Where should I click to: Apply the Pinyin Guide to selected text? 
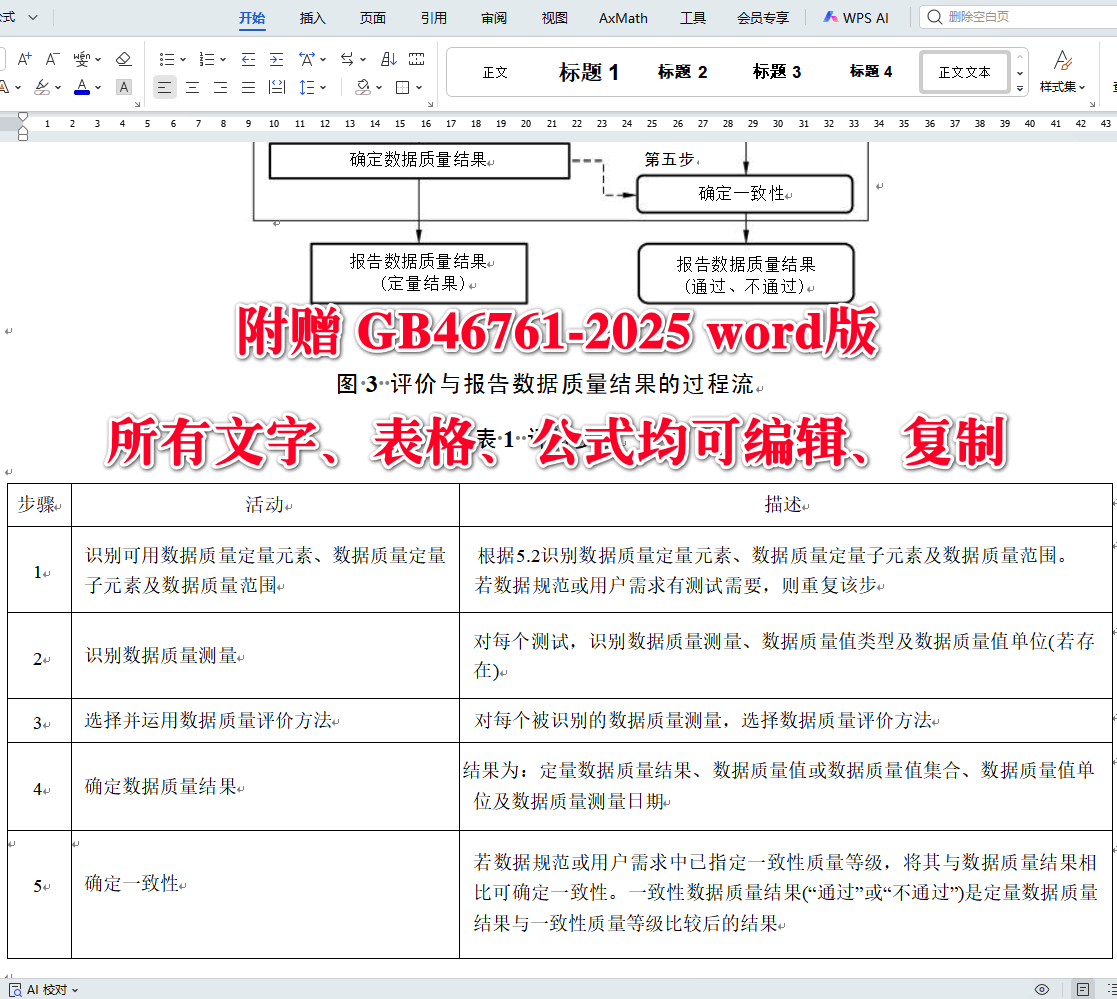82,58
